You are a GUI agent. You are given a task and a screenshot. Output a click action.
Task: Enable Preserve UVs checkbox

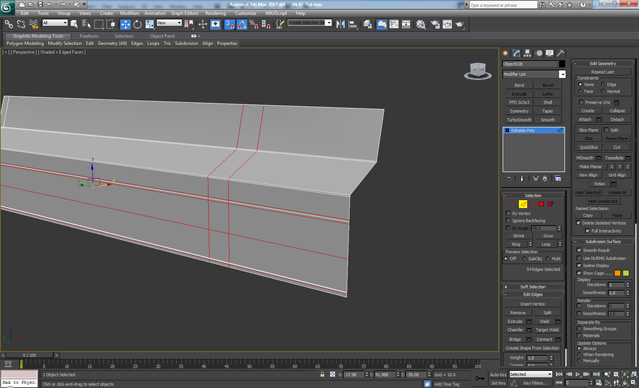coord(581,102)
